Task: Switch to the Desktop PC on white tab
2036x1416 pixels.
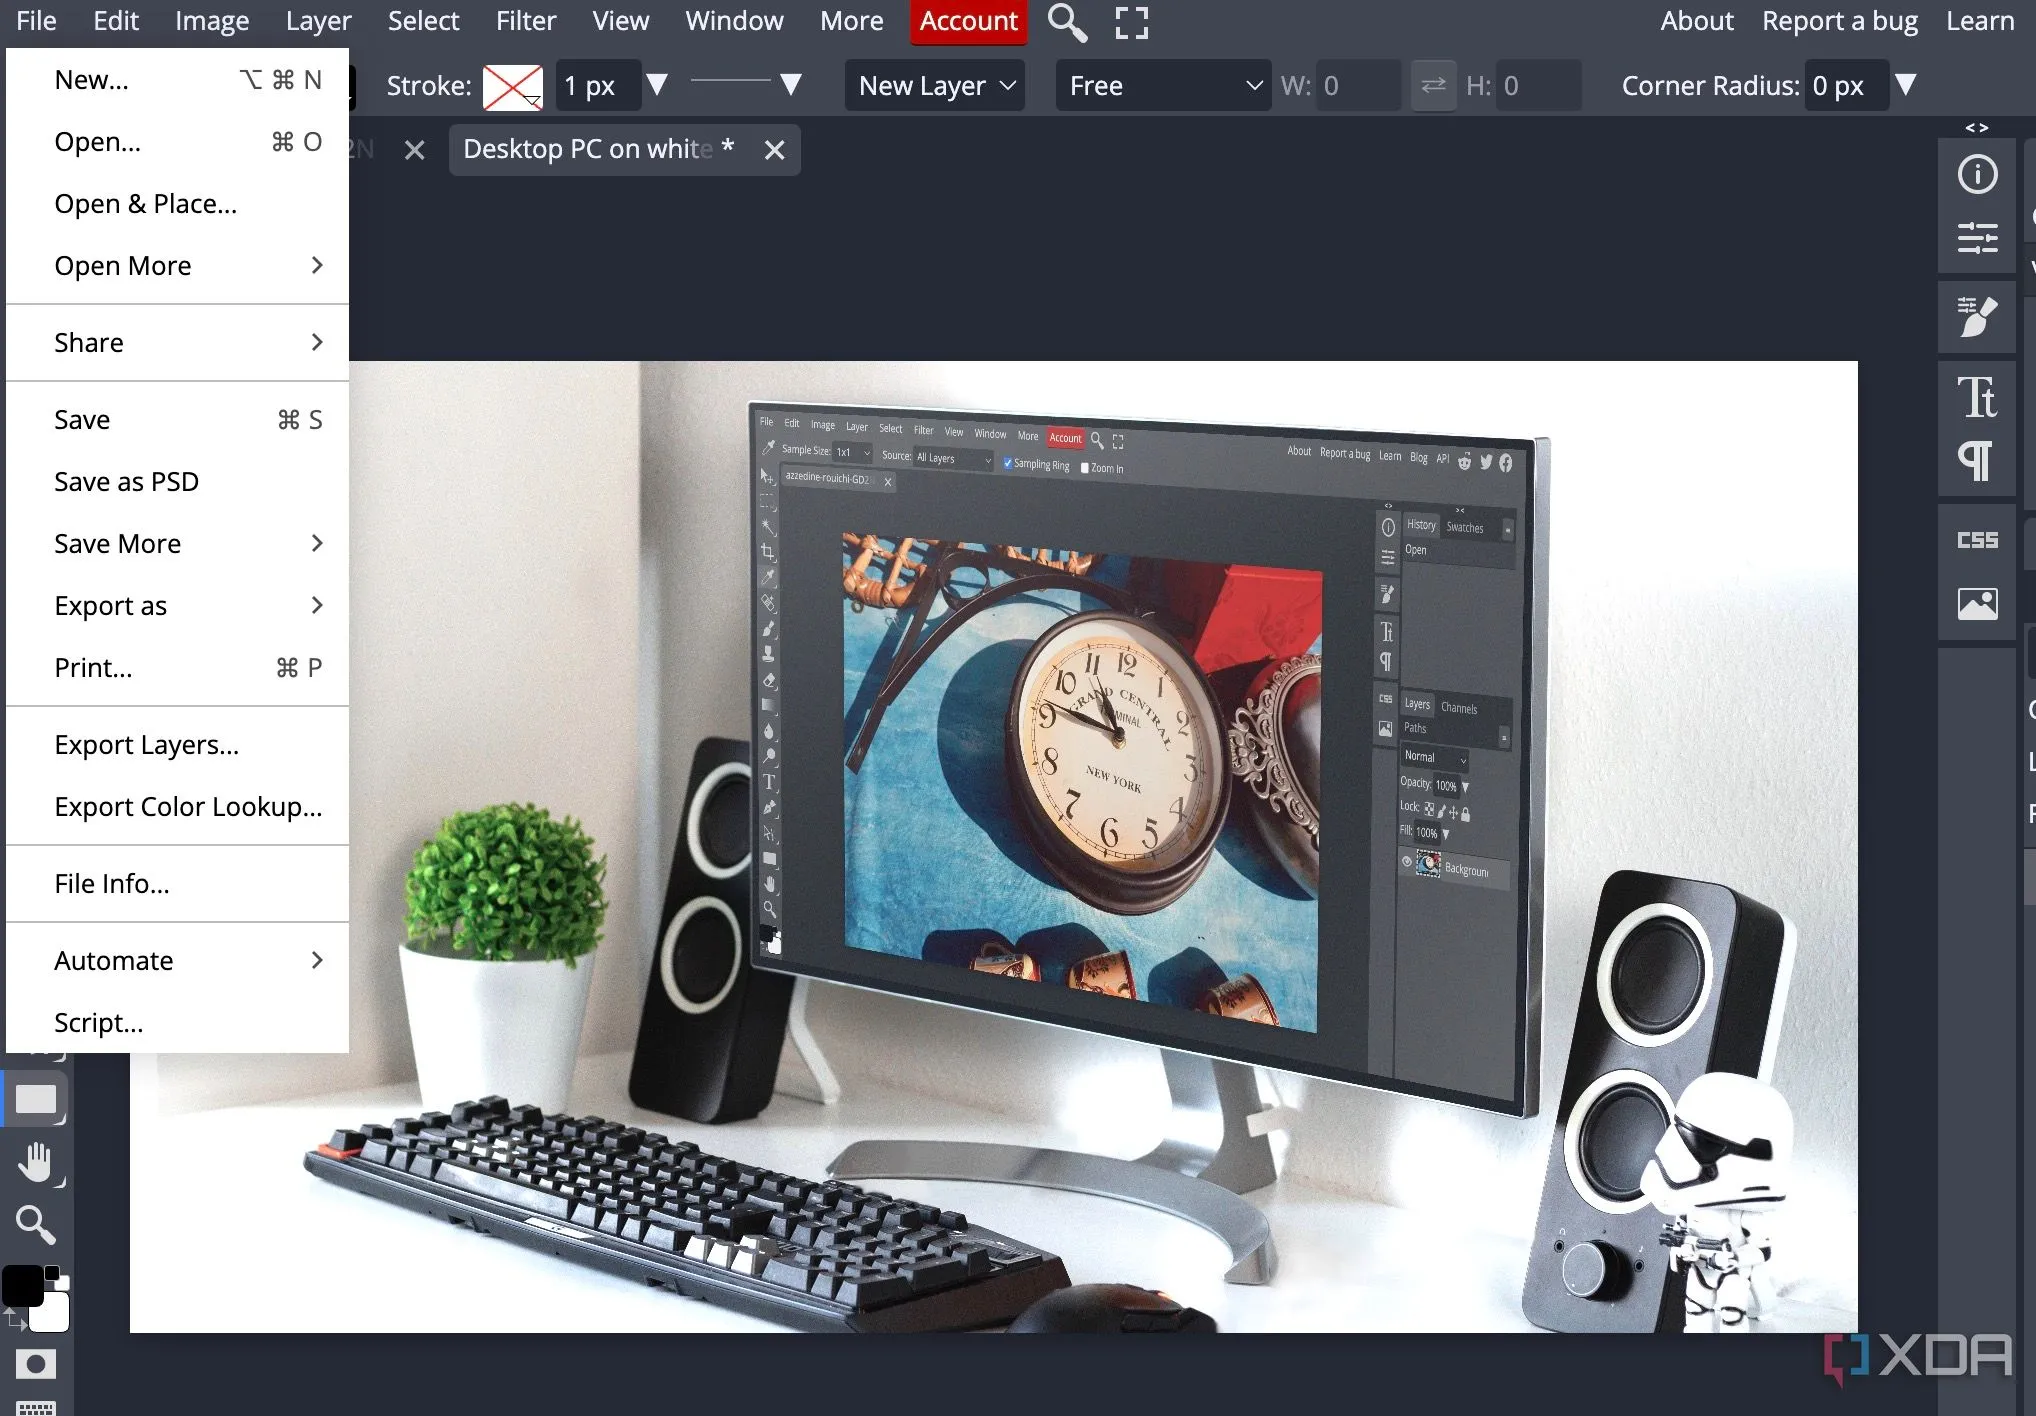Action: pyautogui.click(x=598, y=150)
